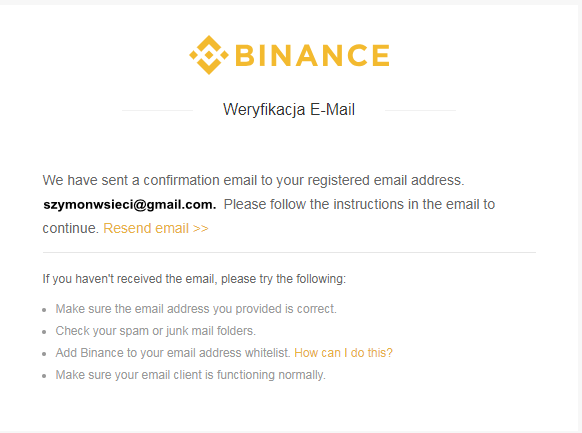Click 'Make sure the email address' bullet

click(x=196, y=309)
